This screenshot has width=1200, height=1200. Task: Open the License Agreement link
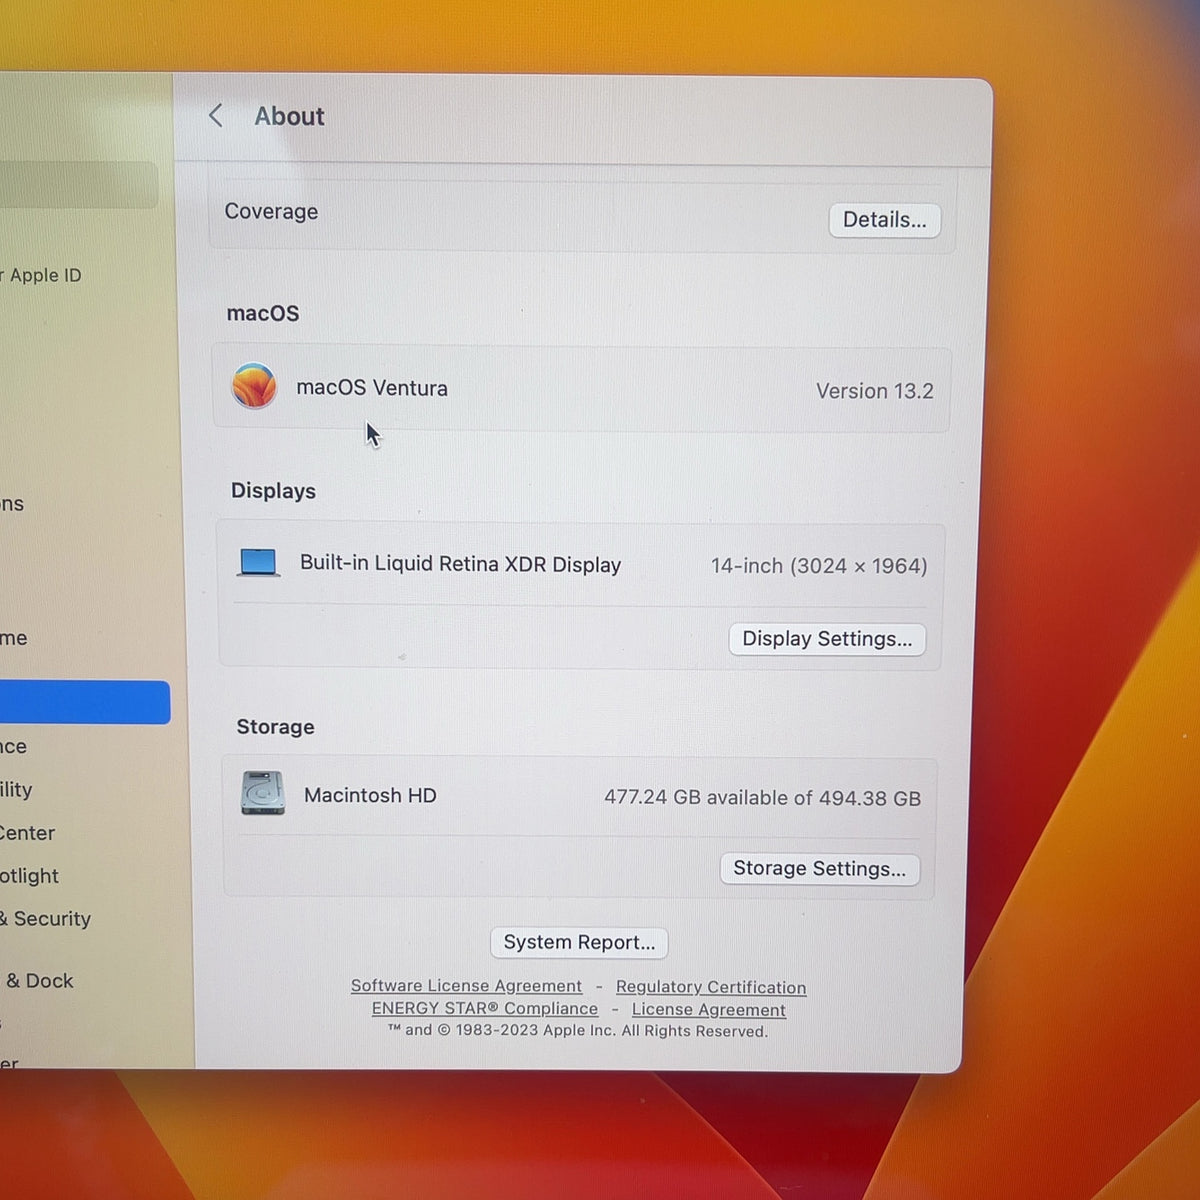[709, 1010]
